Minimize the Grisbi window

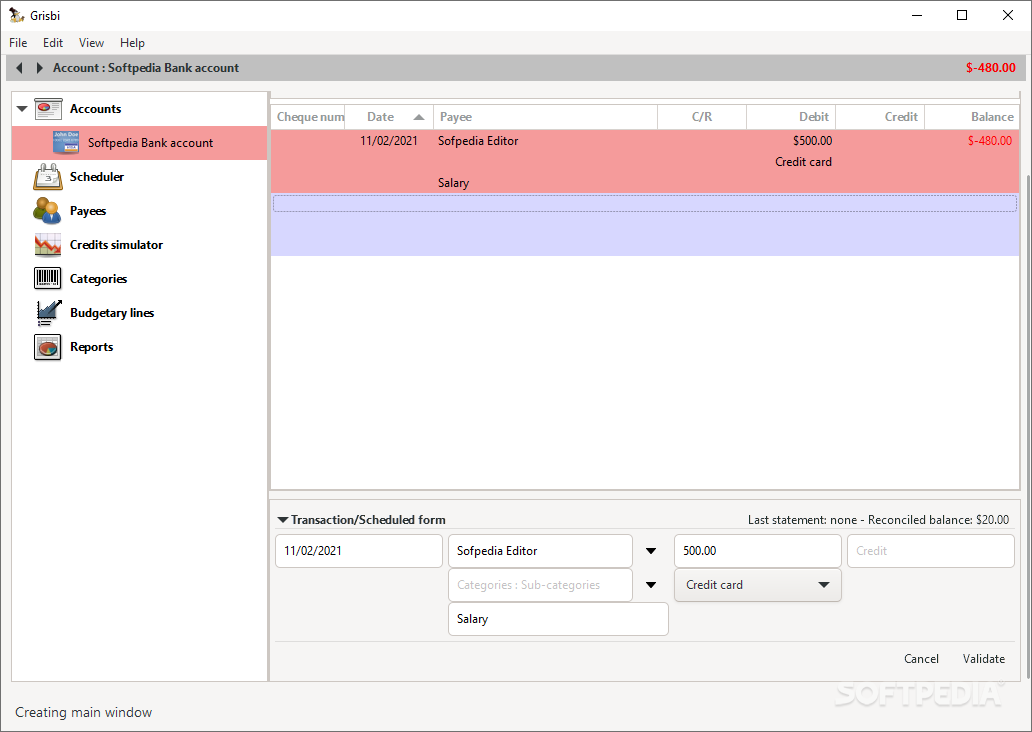point(916,15)
